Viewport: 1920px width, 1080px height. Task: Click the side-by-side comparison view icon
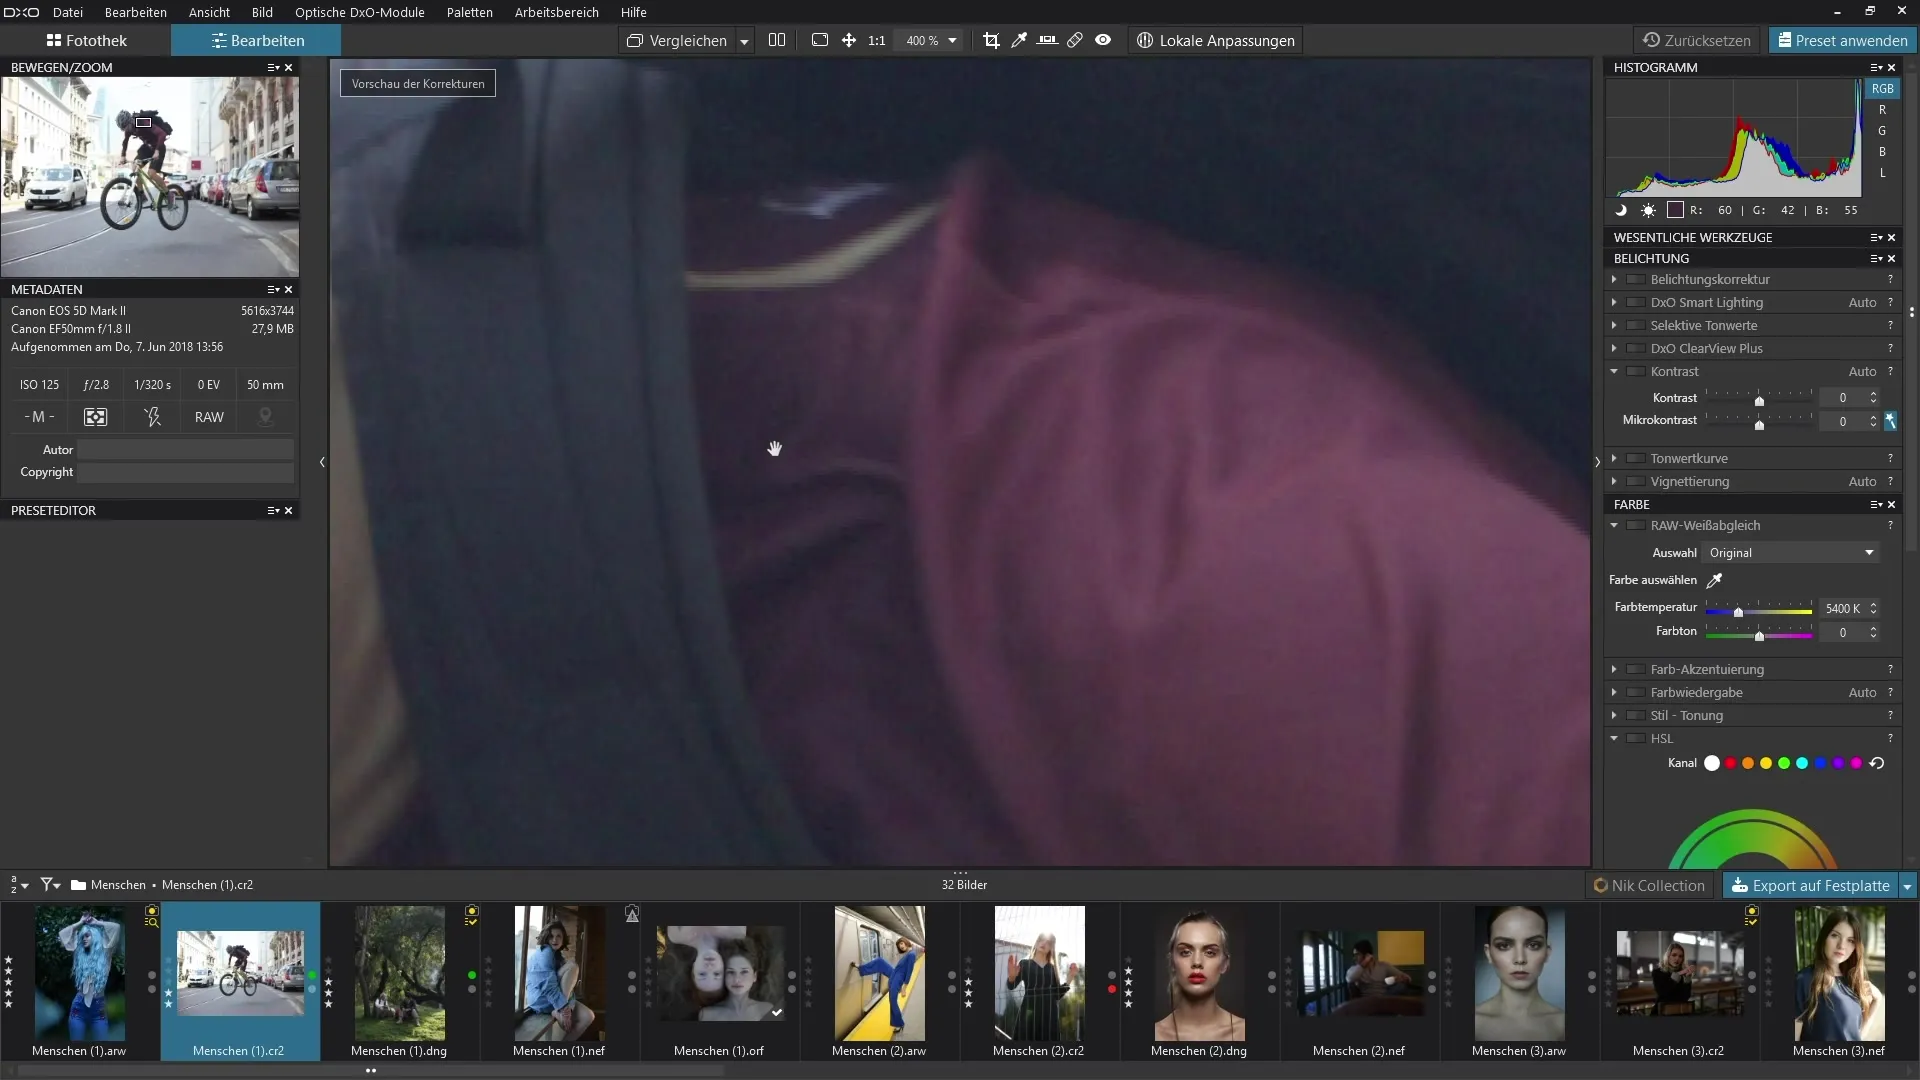[x=777, y=41]
